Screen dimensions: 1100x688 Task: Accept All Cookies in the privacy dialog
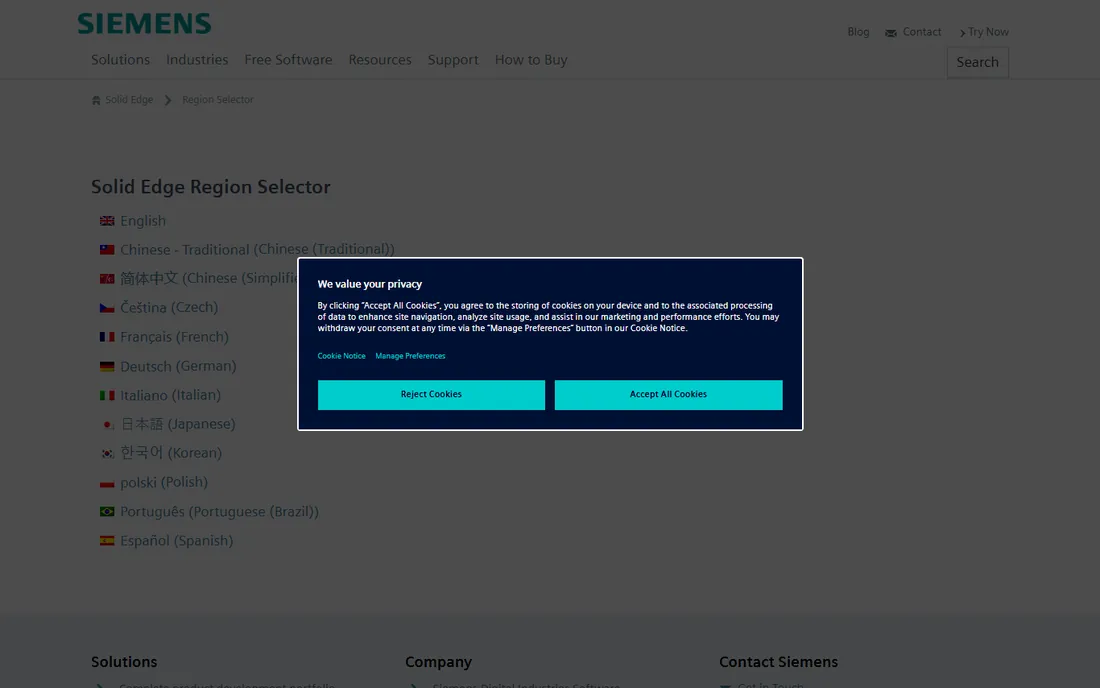668,395
